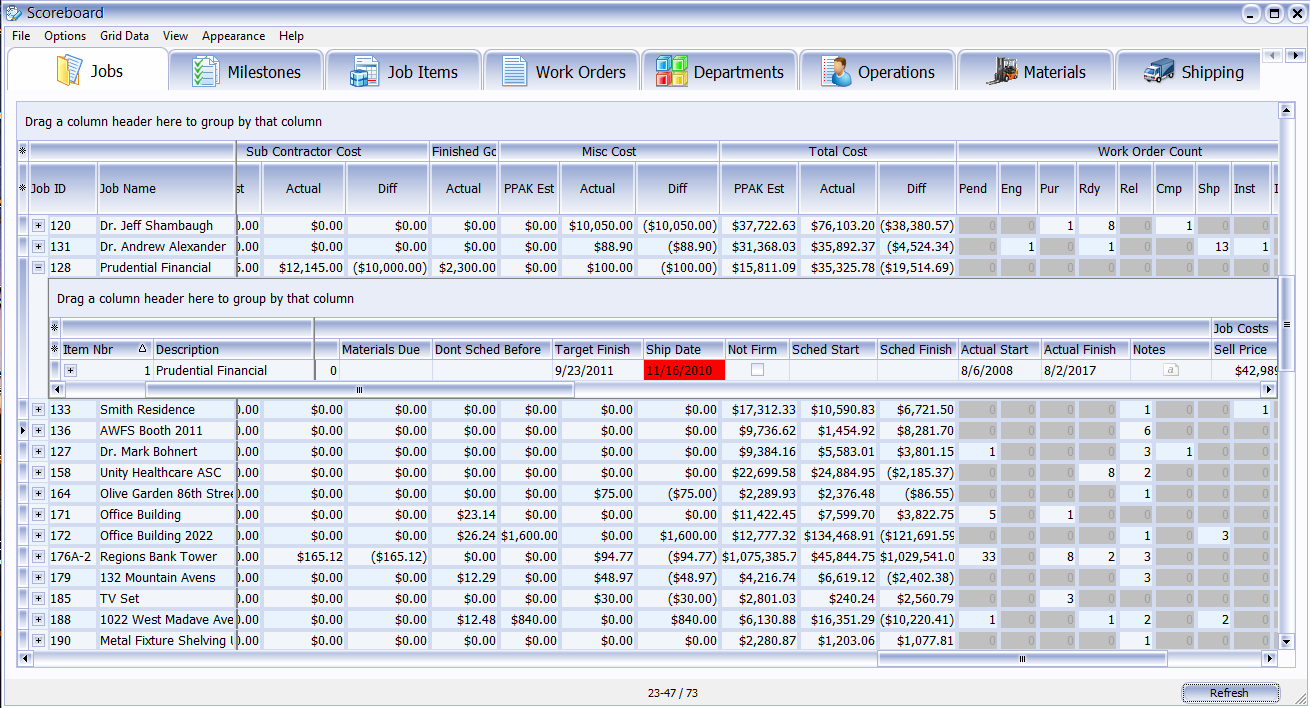The height and width of the screenshot is (708, 1310).
Task: Expand item 1 in the nested grid
Action: (x=70, y=370)
